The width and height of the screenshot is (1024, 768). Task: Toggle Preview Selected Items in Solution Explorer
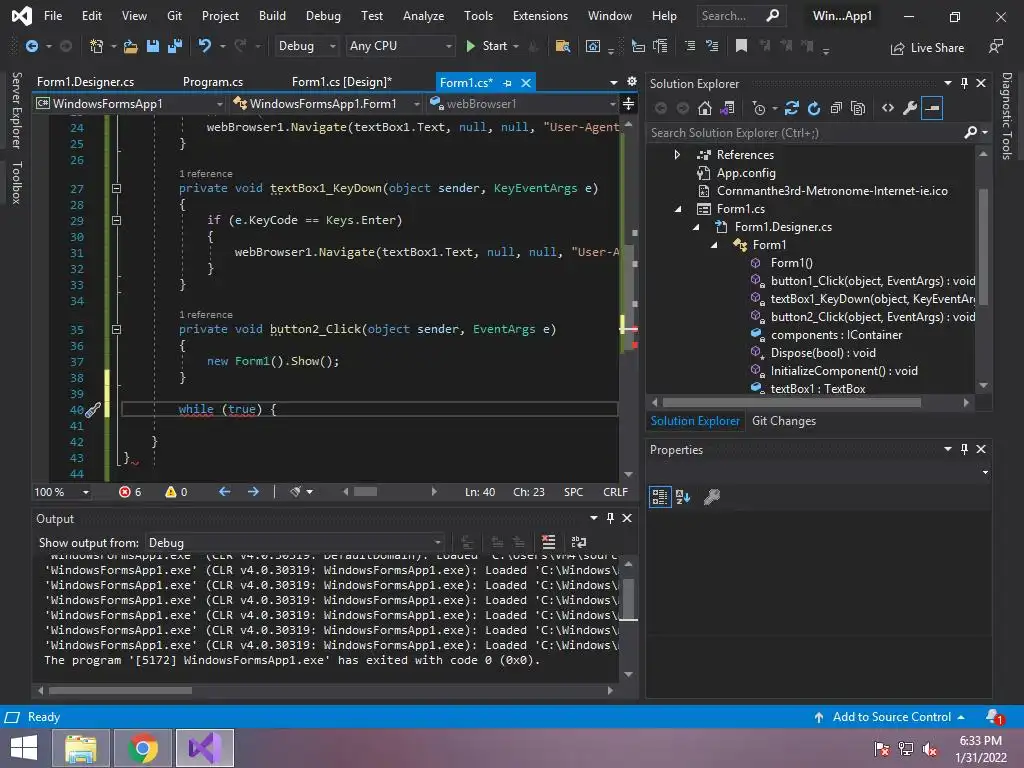coord(932,108)
